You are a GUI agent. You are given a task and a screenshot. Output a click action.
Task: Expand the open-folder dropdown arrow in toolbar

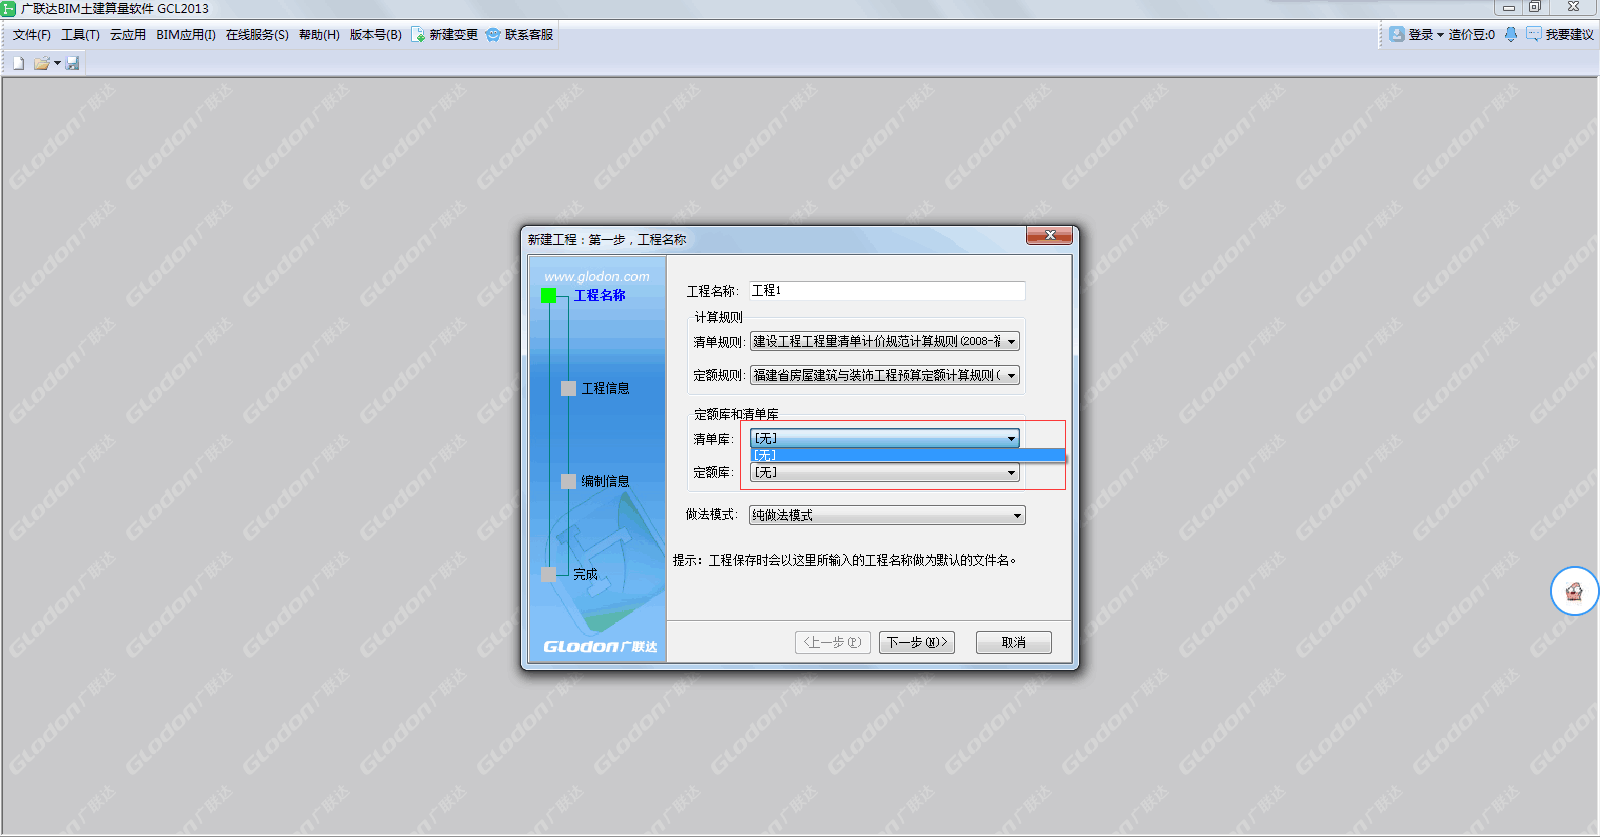[57, 63]
